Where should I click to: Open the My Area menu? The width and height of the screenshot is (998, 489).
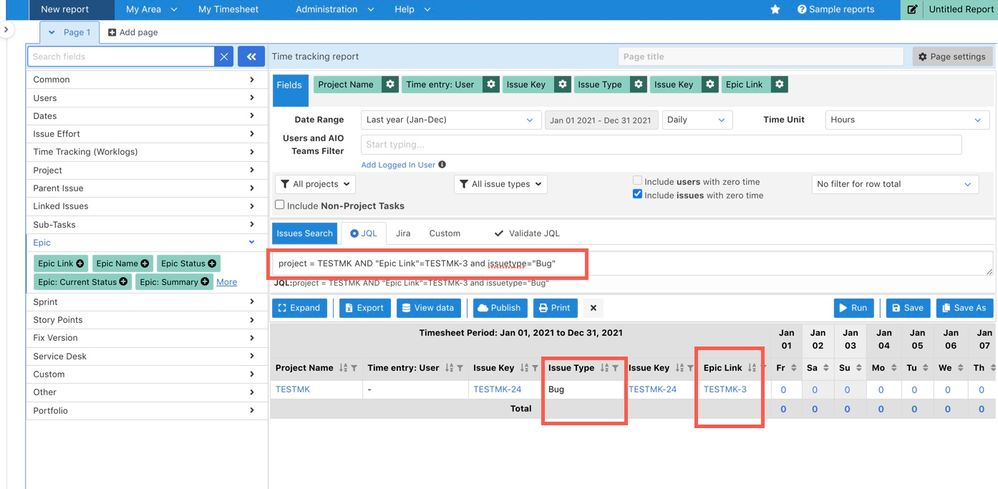coord(151,10)
